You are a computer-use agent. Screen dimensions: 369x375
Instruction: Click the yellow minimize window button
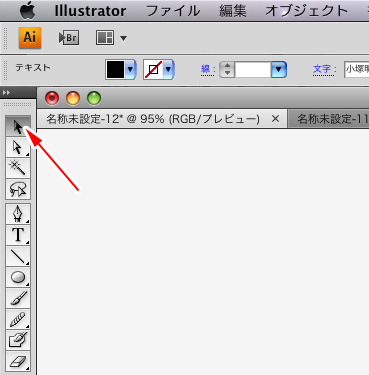(73, 98)
